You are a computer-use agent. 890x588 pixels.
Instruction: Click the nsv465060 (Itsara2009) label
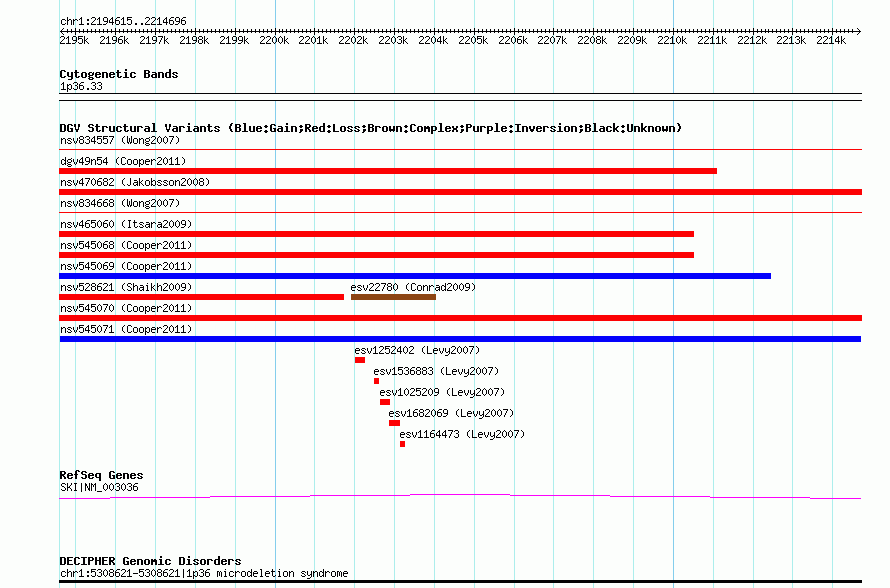(126, 224)
